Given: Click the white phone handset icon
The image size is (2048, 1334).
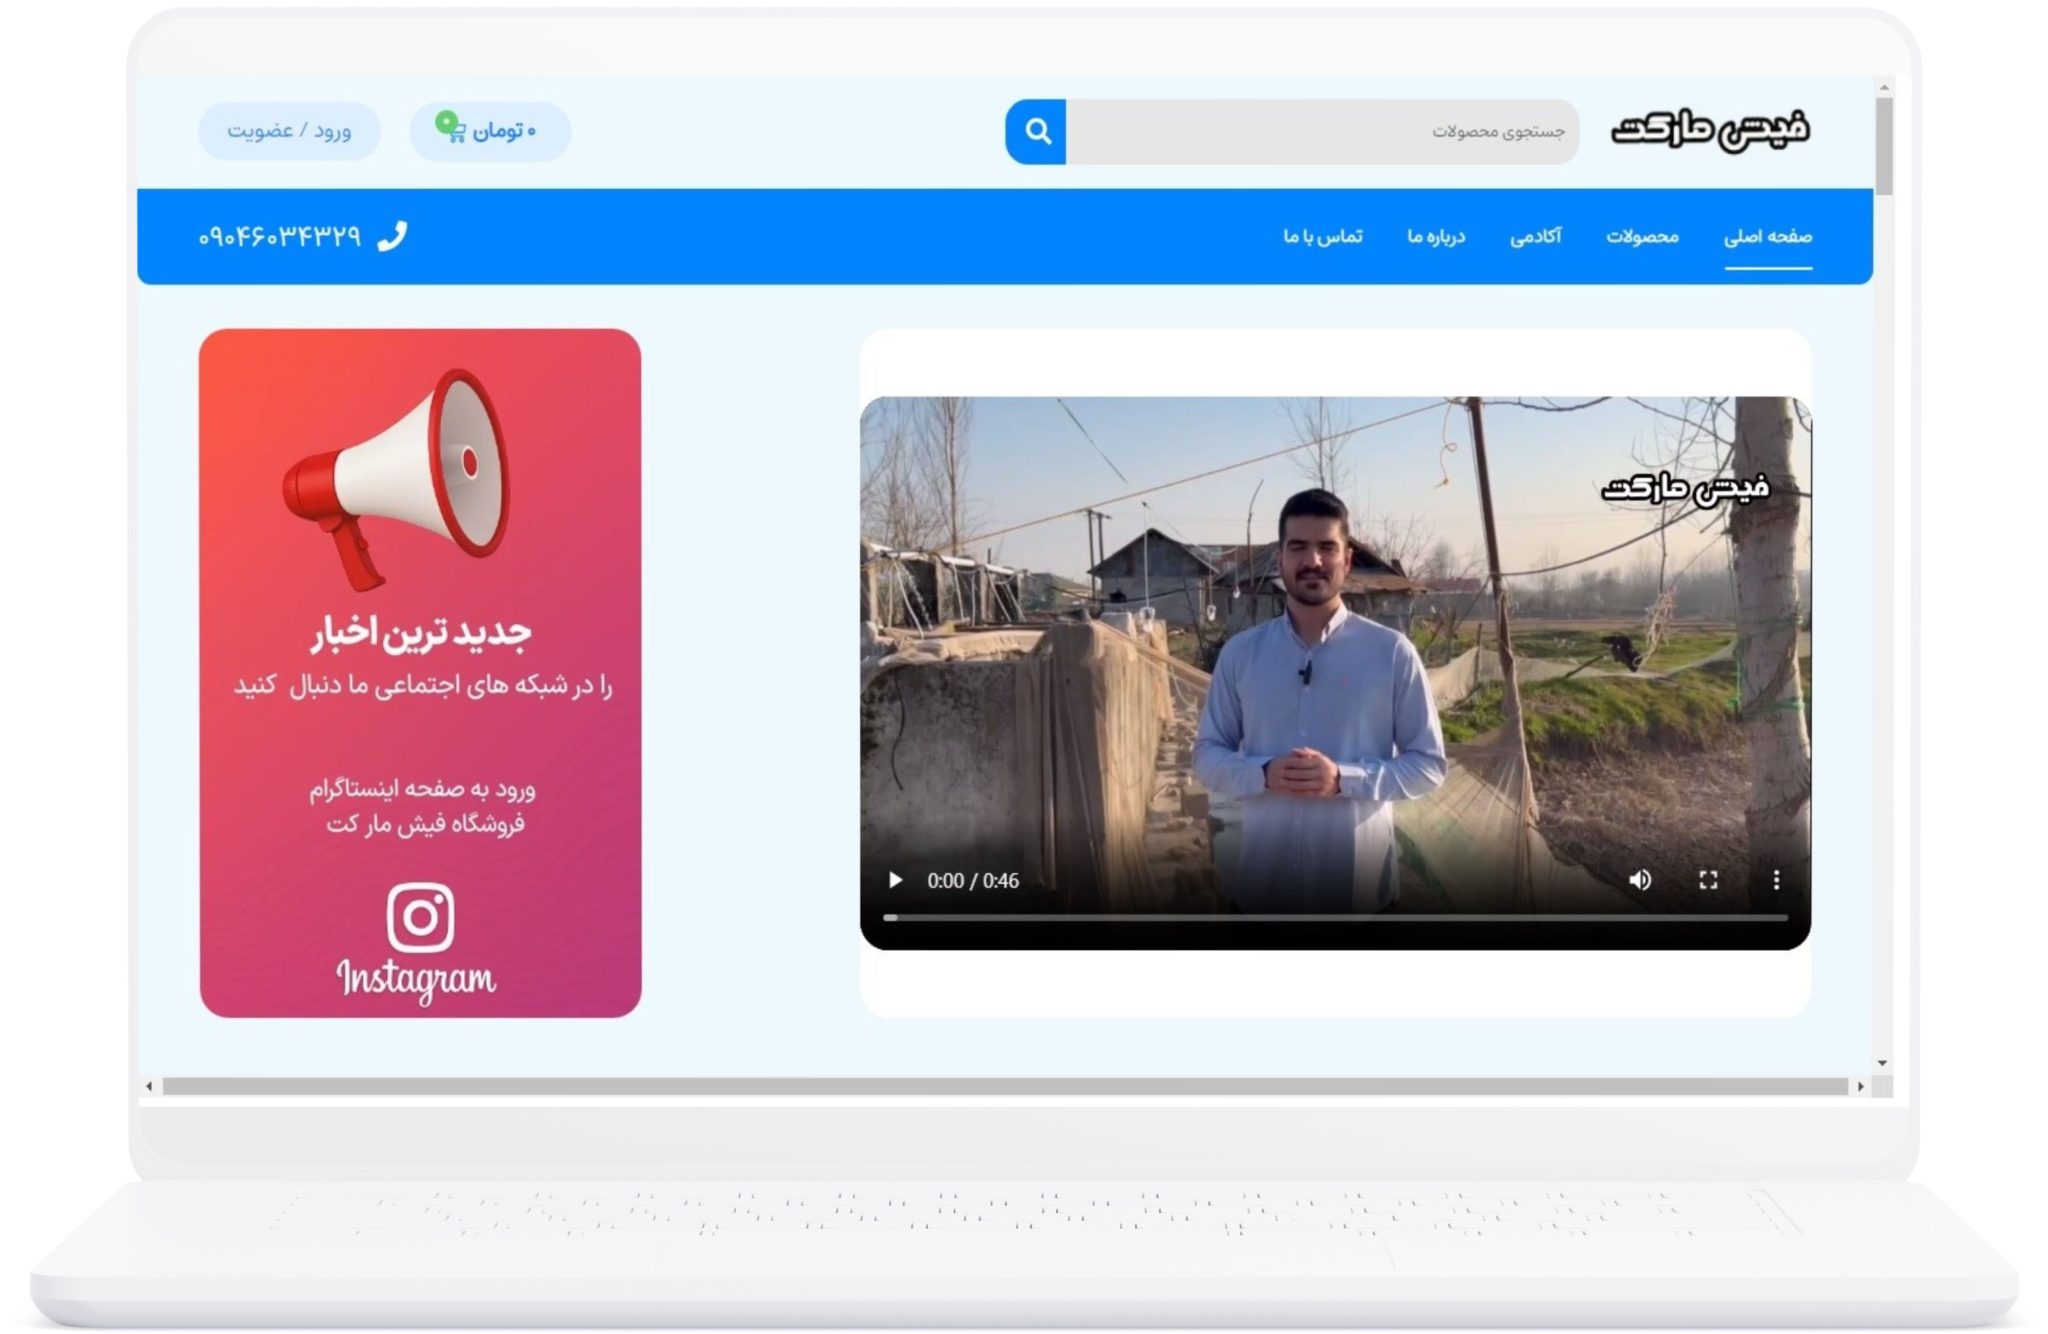Looking at the screenshot, I should coord(392,236).
